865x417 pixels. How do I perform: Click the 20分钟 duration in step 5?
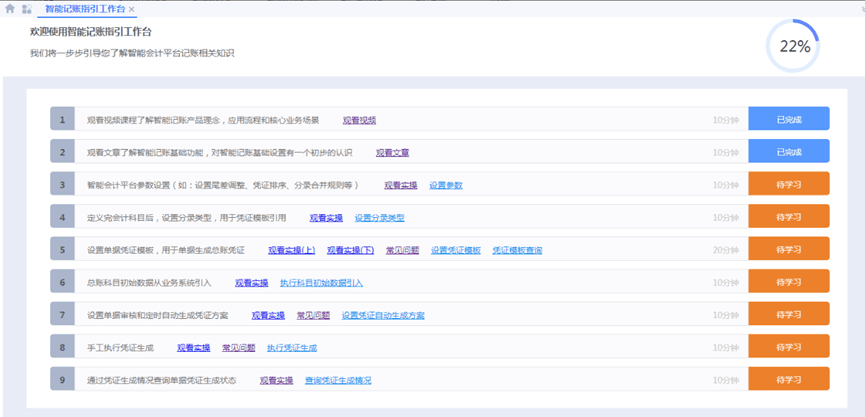(725, 250)
